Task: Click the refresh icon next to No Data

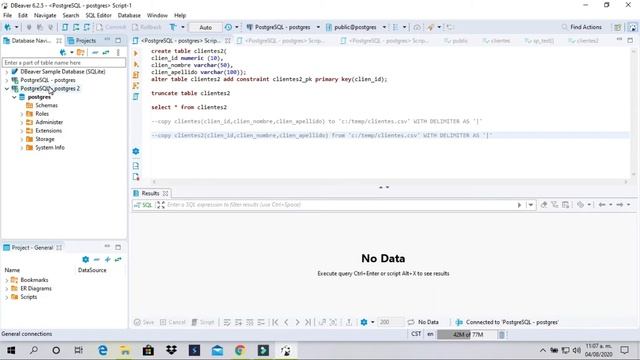Action: coord(411,322)
